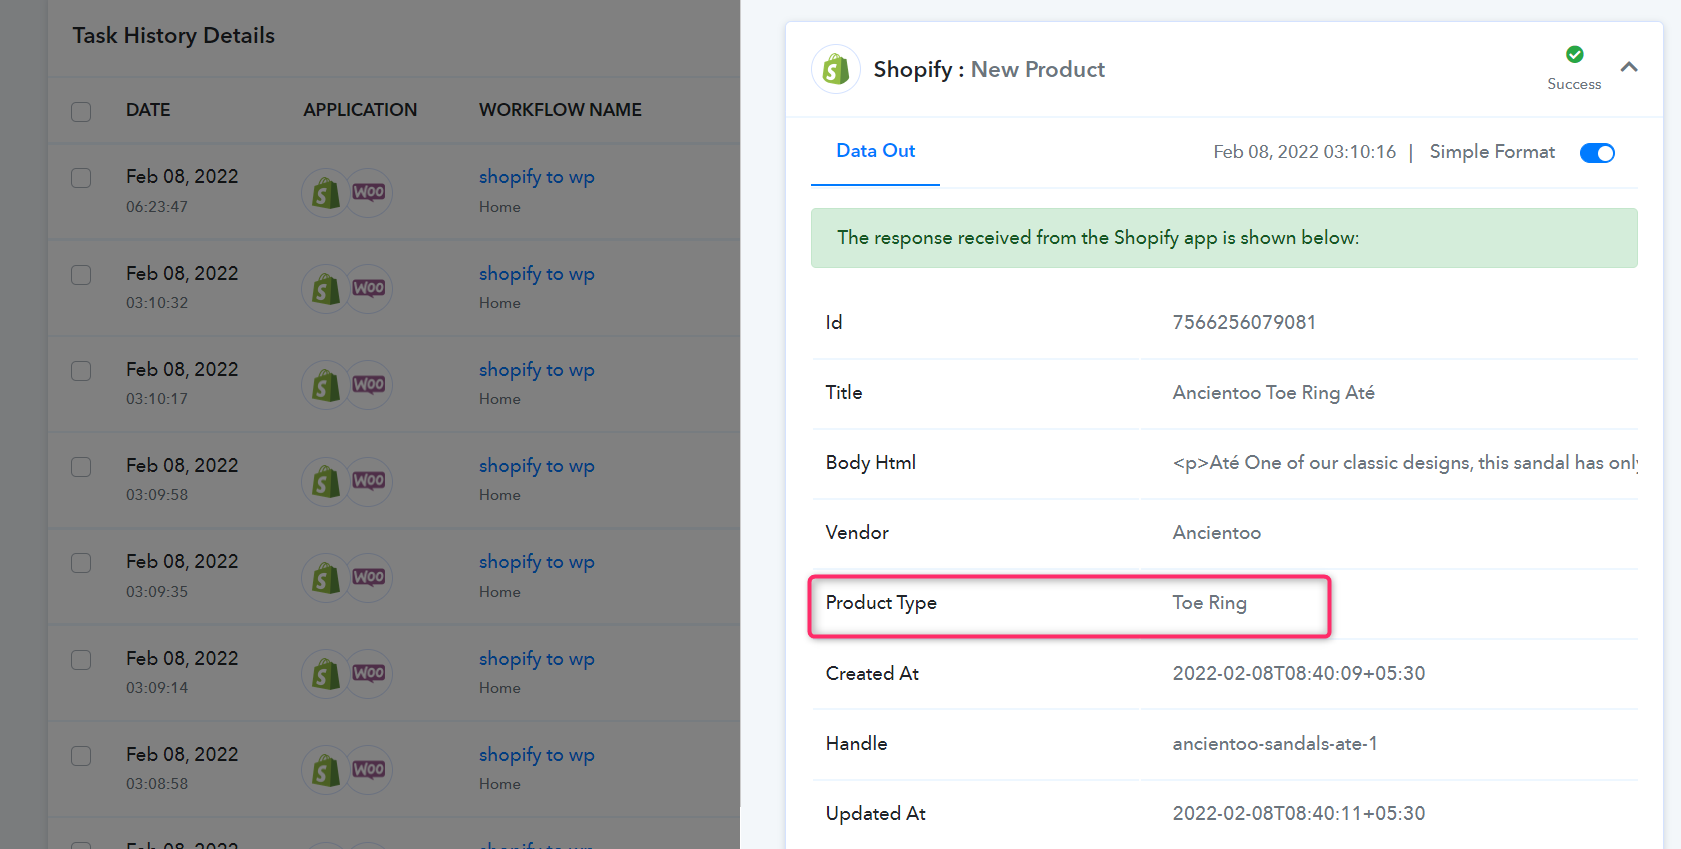Click the WooCommerce icon in the 03:10:32 row
This screenshot has height=849, width=1681.
click(369, 289)
